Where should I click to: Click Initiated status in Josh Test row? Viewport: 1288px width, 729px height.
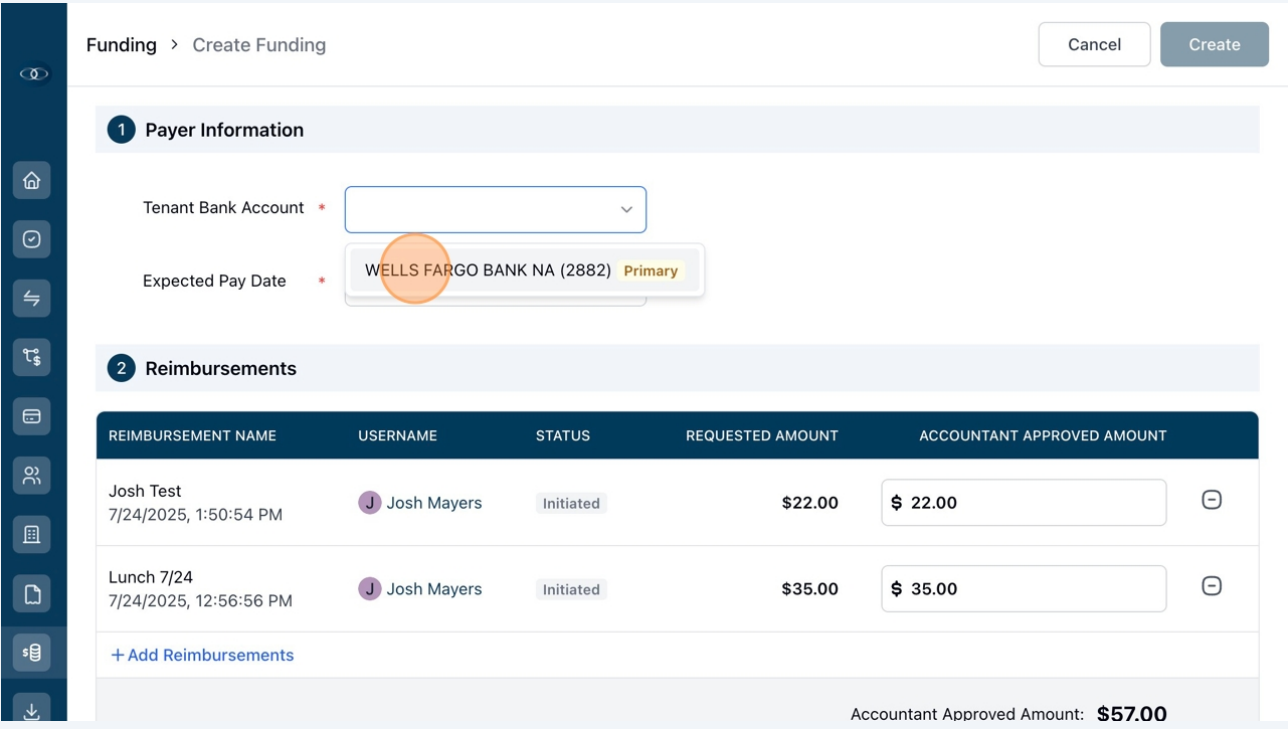[571, 503]
